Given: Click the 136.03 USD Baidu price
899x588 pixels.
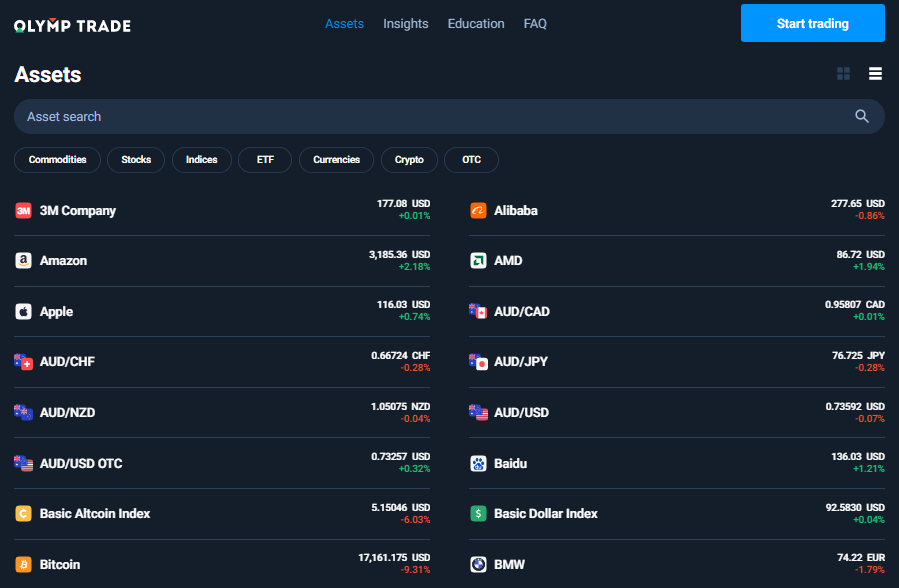Looking at the screenshot, I should click(858, 457).
